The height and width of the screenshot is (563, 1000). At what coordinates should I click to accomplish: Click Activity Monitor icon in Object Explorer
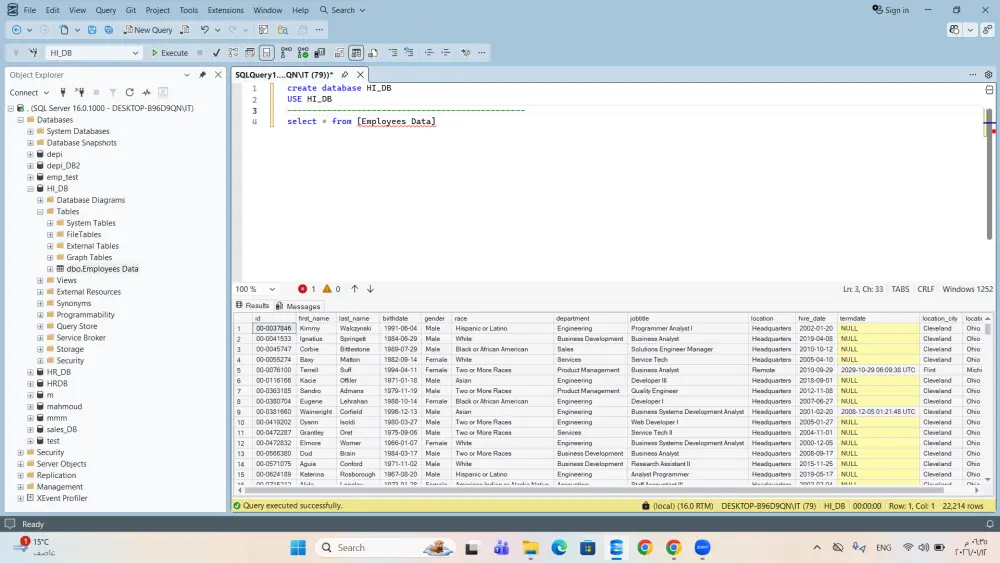[x=146, y=92]
